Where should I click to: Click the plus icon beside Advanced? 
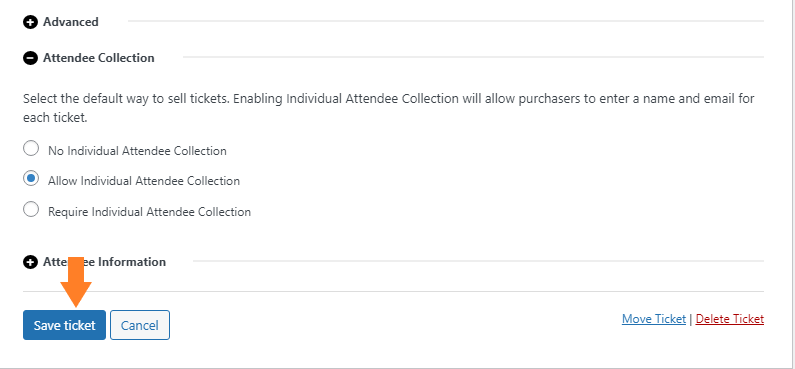pos(30,22)
